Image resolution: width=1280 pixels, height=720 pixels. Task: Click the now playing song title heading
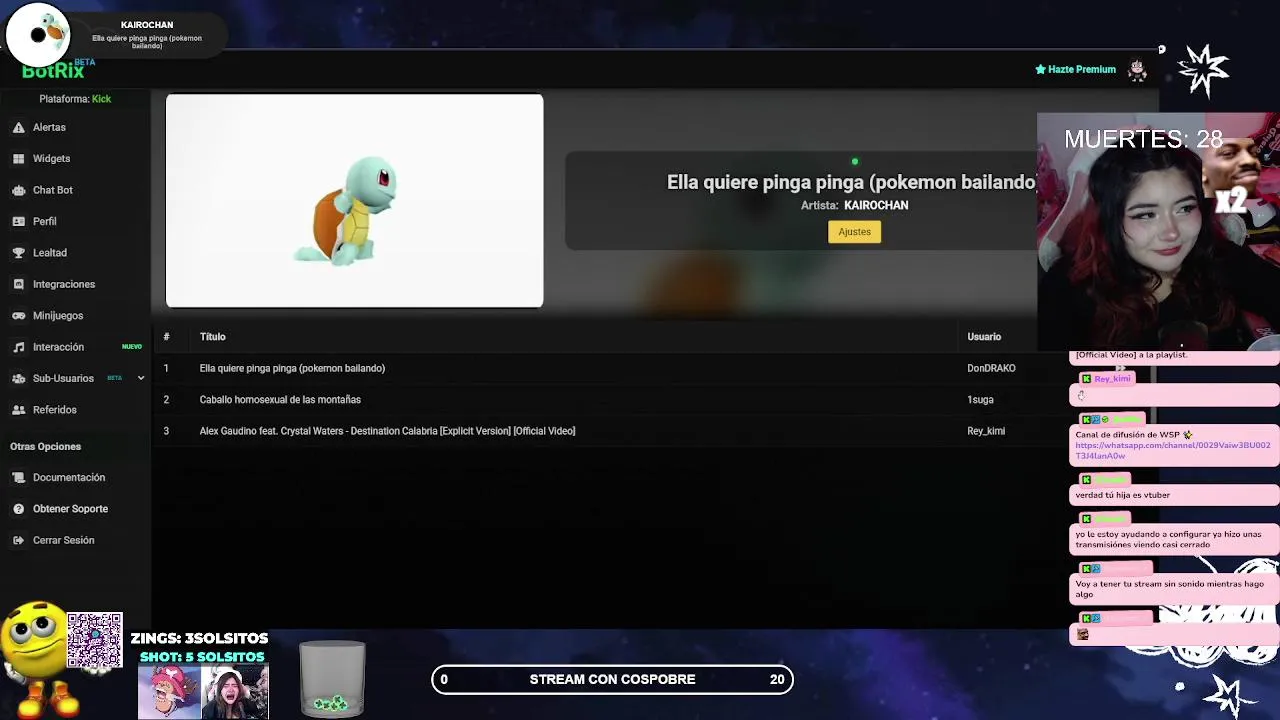[x=851, y=182]
